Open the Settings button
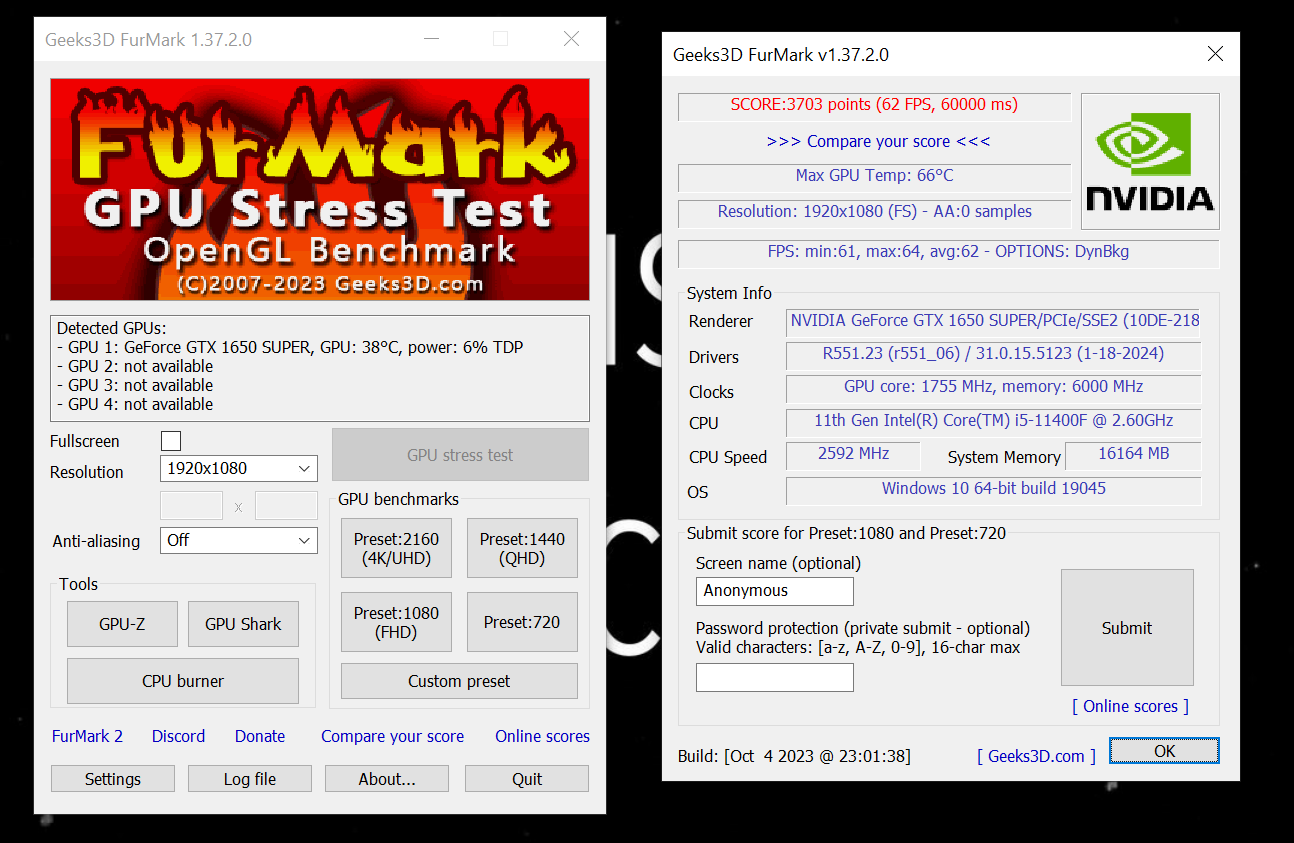1294x843 pixels. point(113,779)
